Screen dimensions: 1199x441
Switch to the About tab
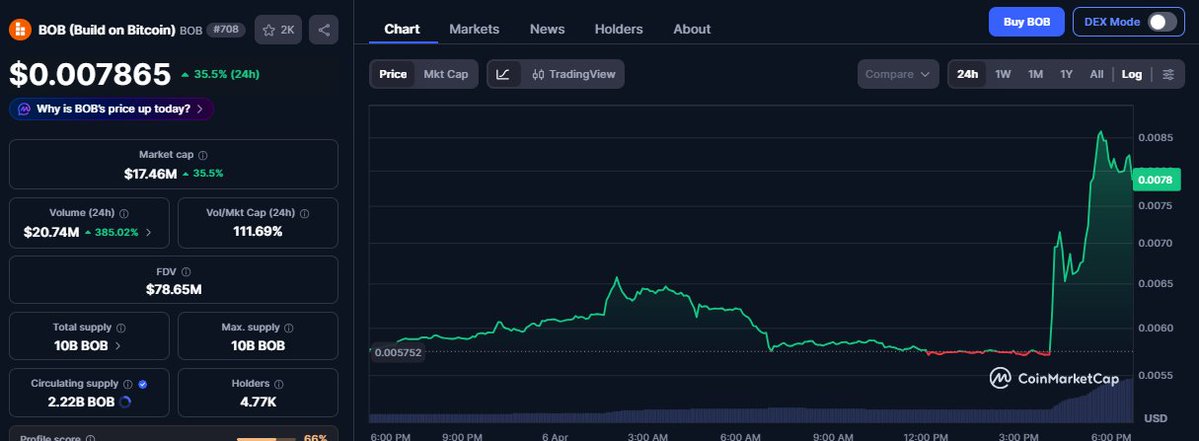tap(692, 29)
